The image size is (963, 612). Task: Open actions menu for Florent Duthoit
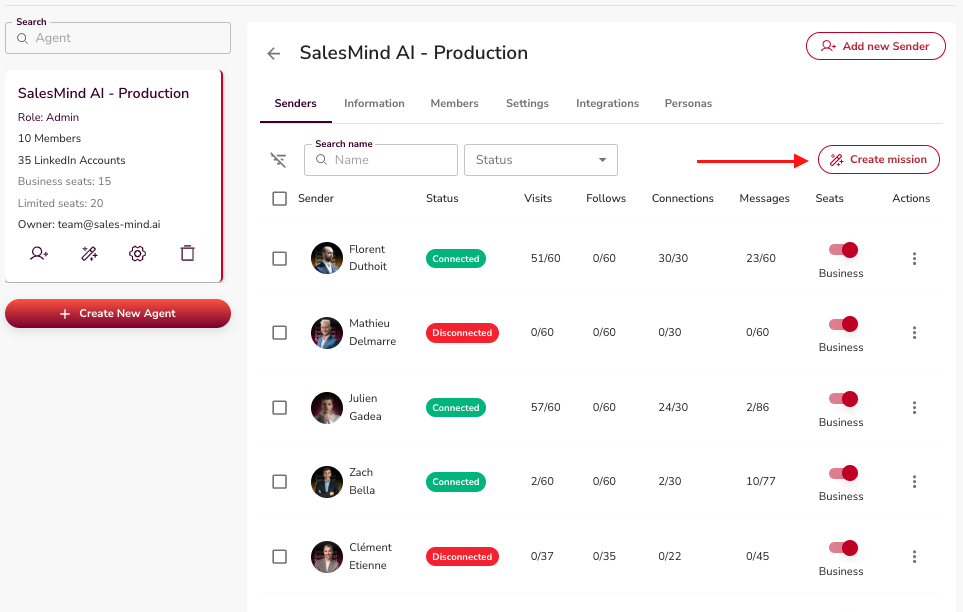click(914, 259)
